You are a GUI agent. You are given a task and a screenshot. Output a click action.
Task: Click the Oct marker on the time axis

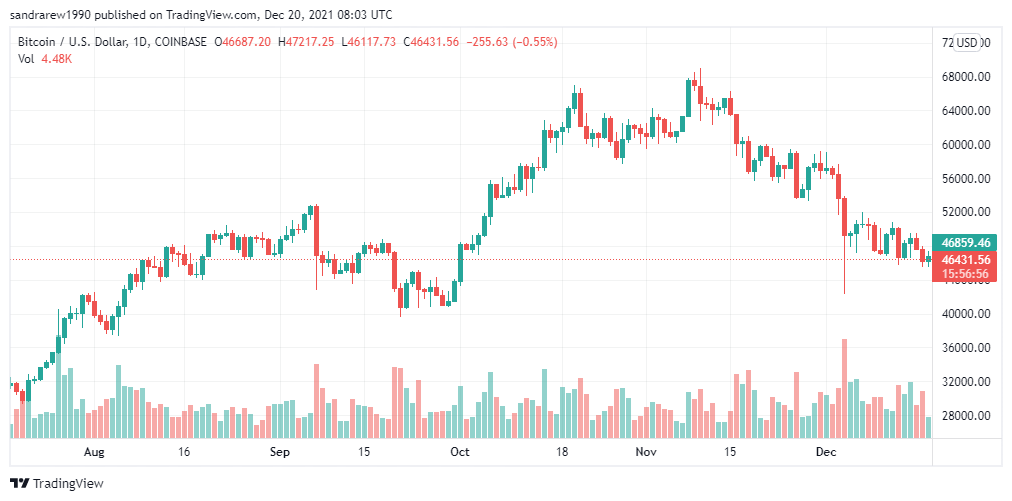(x=459, y=452)
